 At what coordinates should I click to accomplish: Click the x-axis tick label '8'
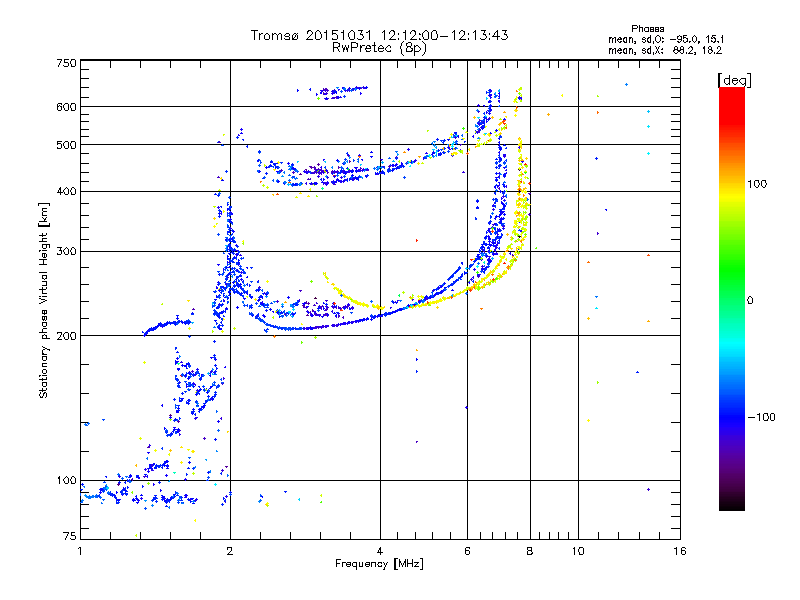coord(530,551)
